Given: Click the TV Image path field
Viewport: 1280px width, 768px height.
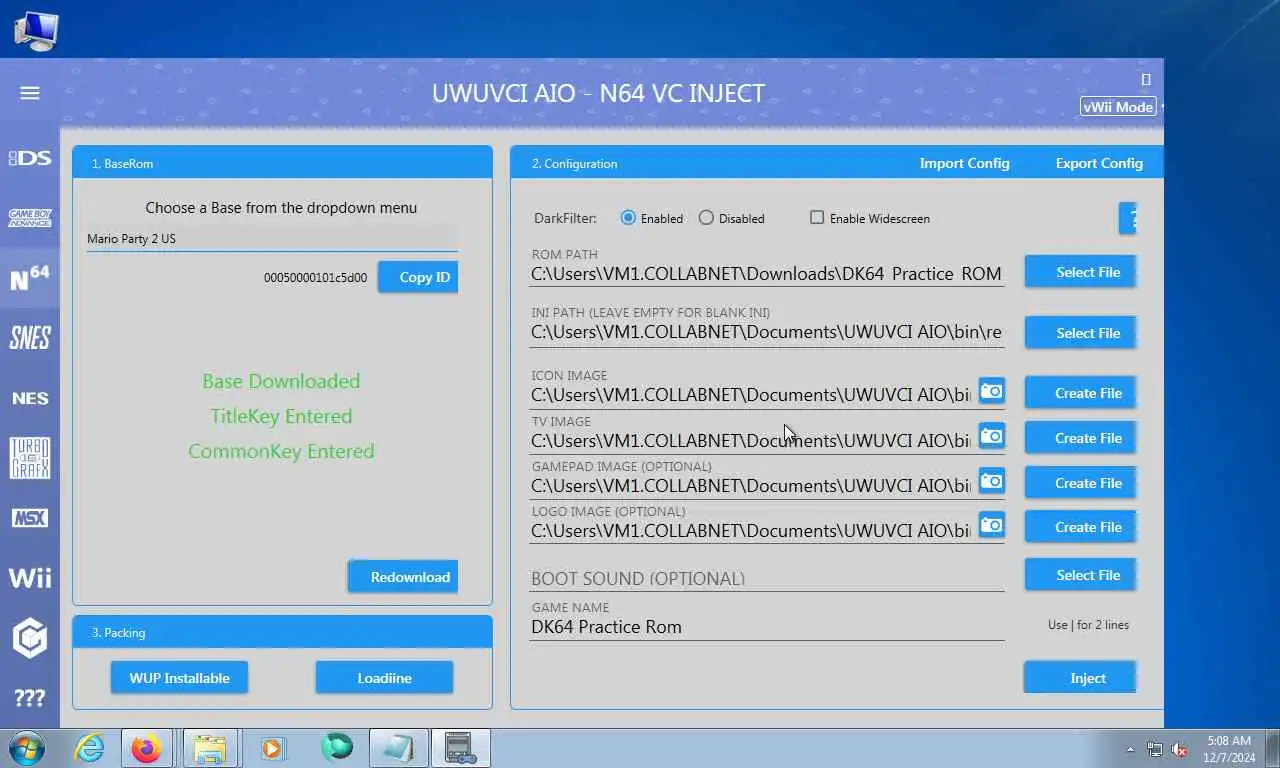Looking at the screenshot, I should pos(751,440).
